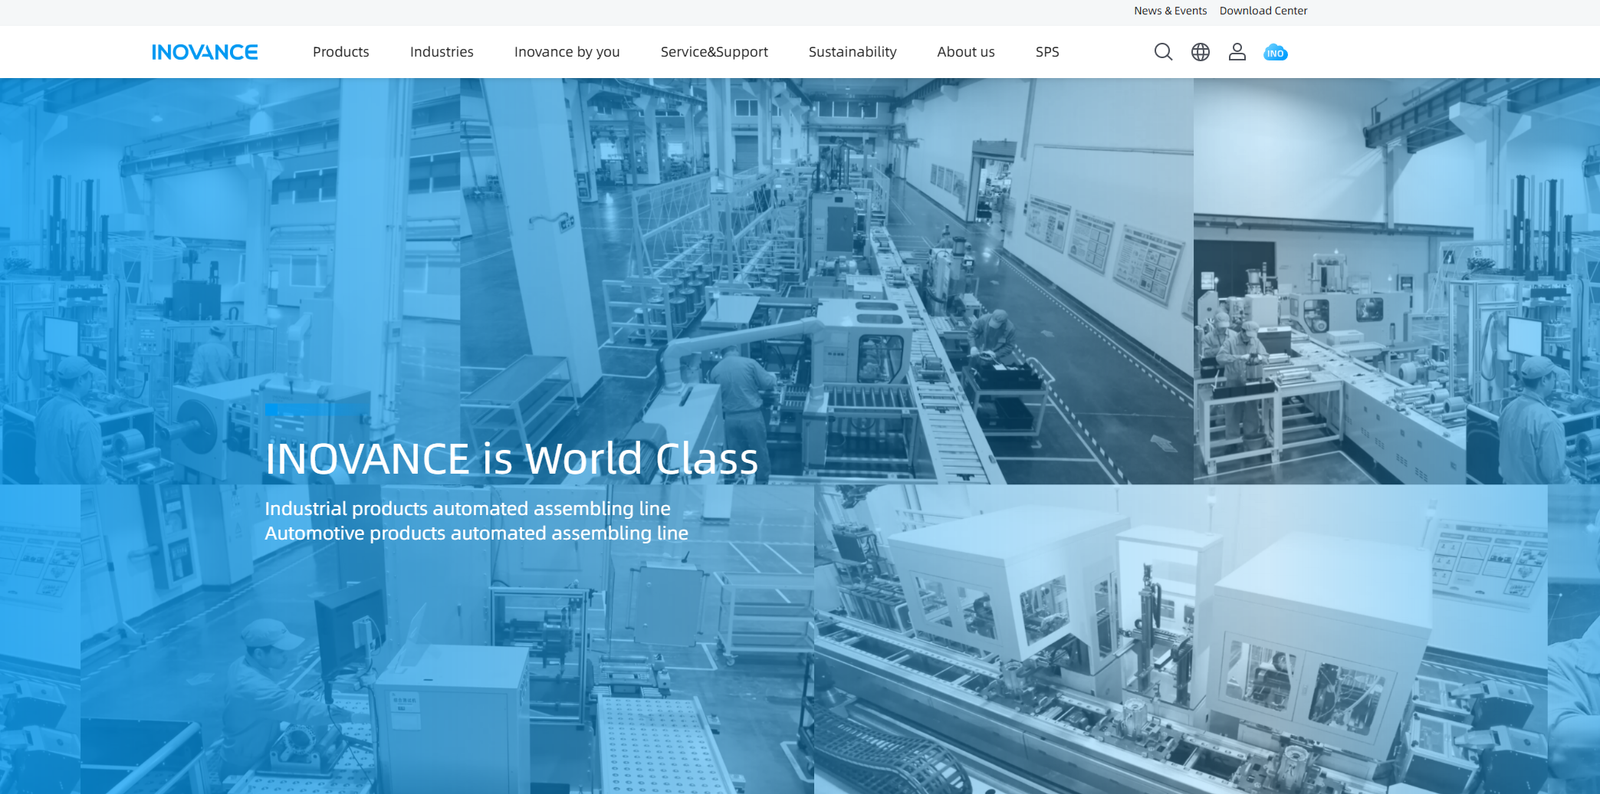Open the Sustainability menu
Viewport: 1600px width, 794px height.
pyautogui.click(x=853, y=52)
